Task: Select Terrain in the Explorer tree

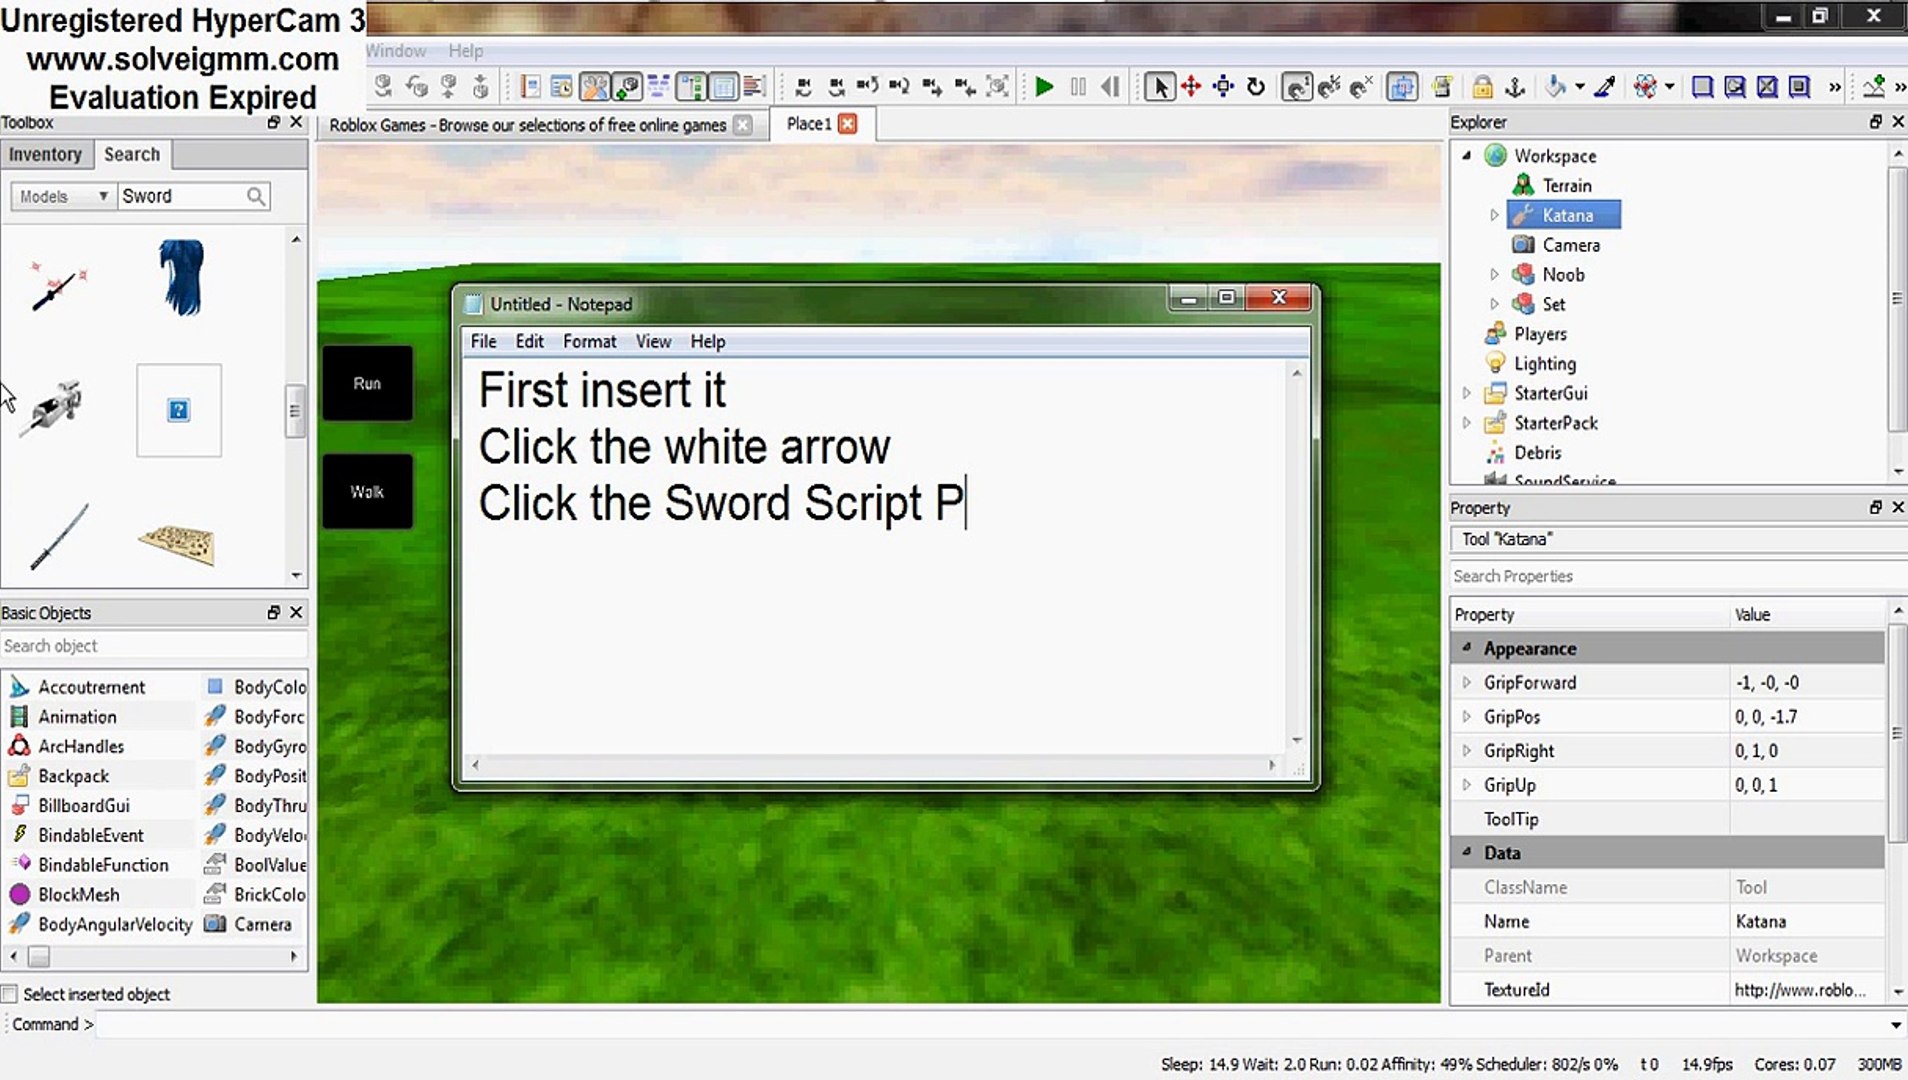Action: click(x=1567, y=185)
